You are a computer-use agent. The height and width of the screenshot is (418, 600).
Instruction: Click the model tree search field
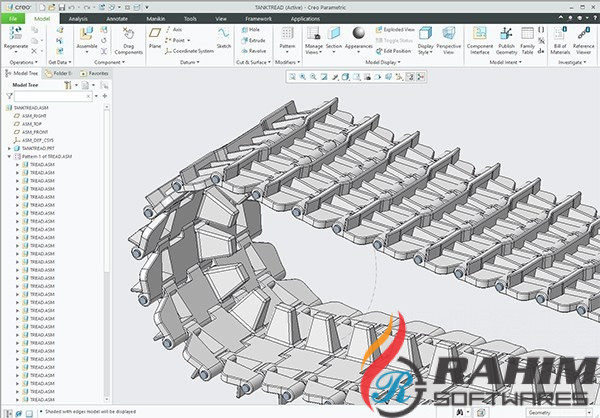[53, 96]
